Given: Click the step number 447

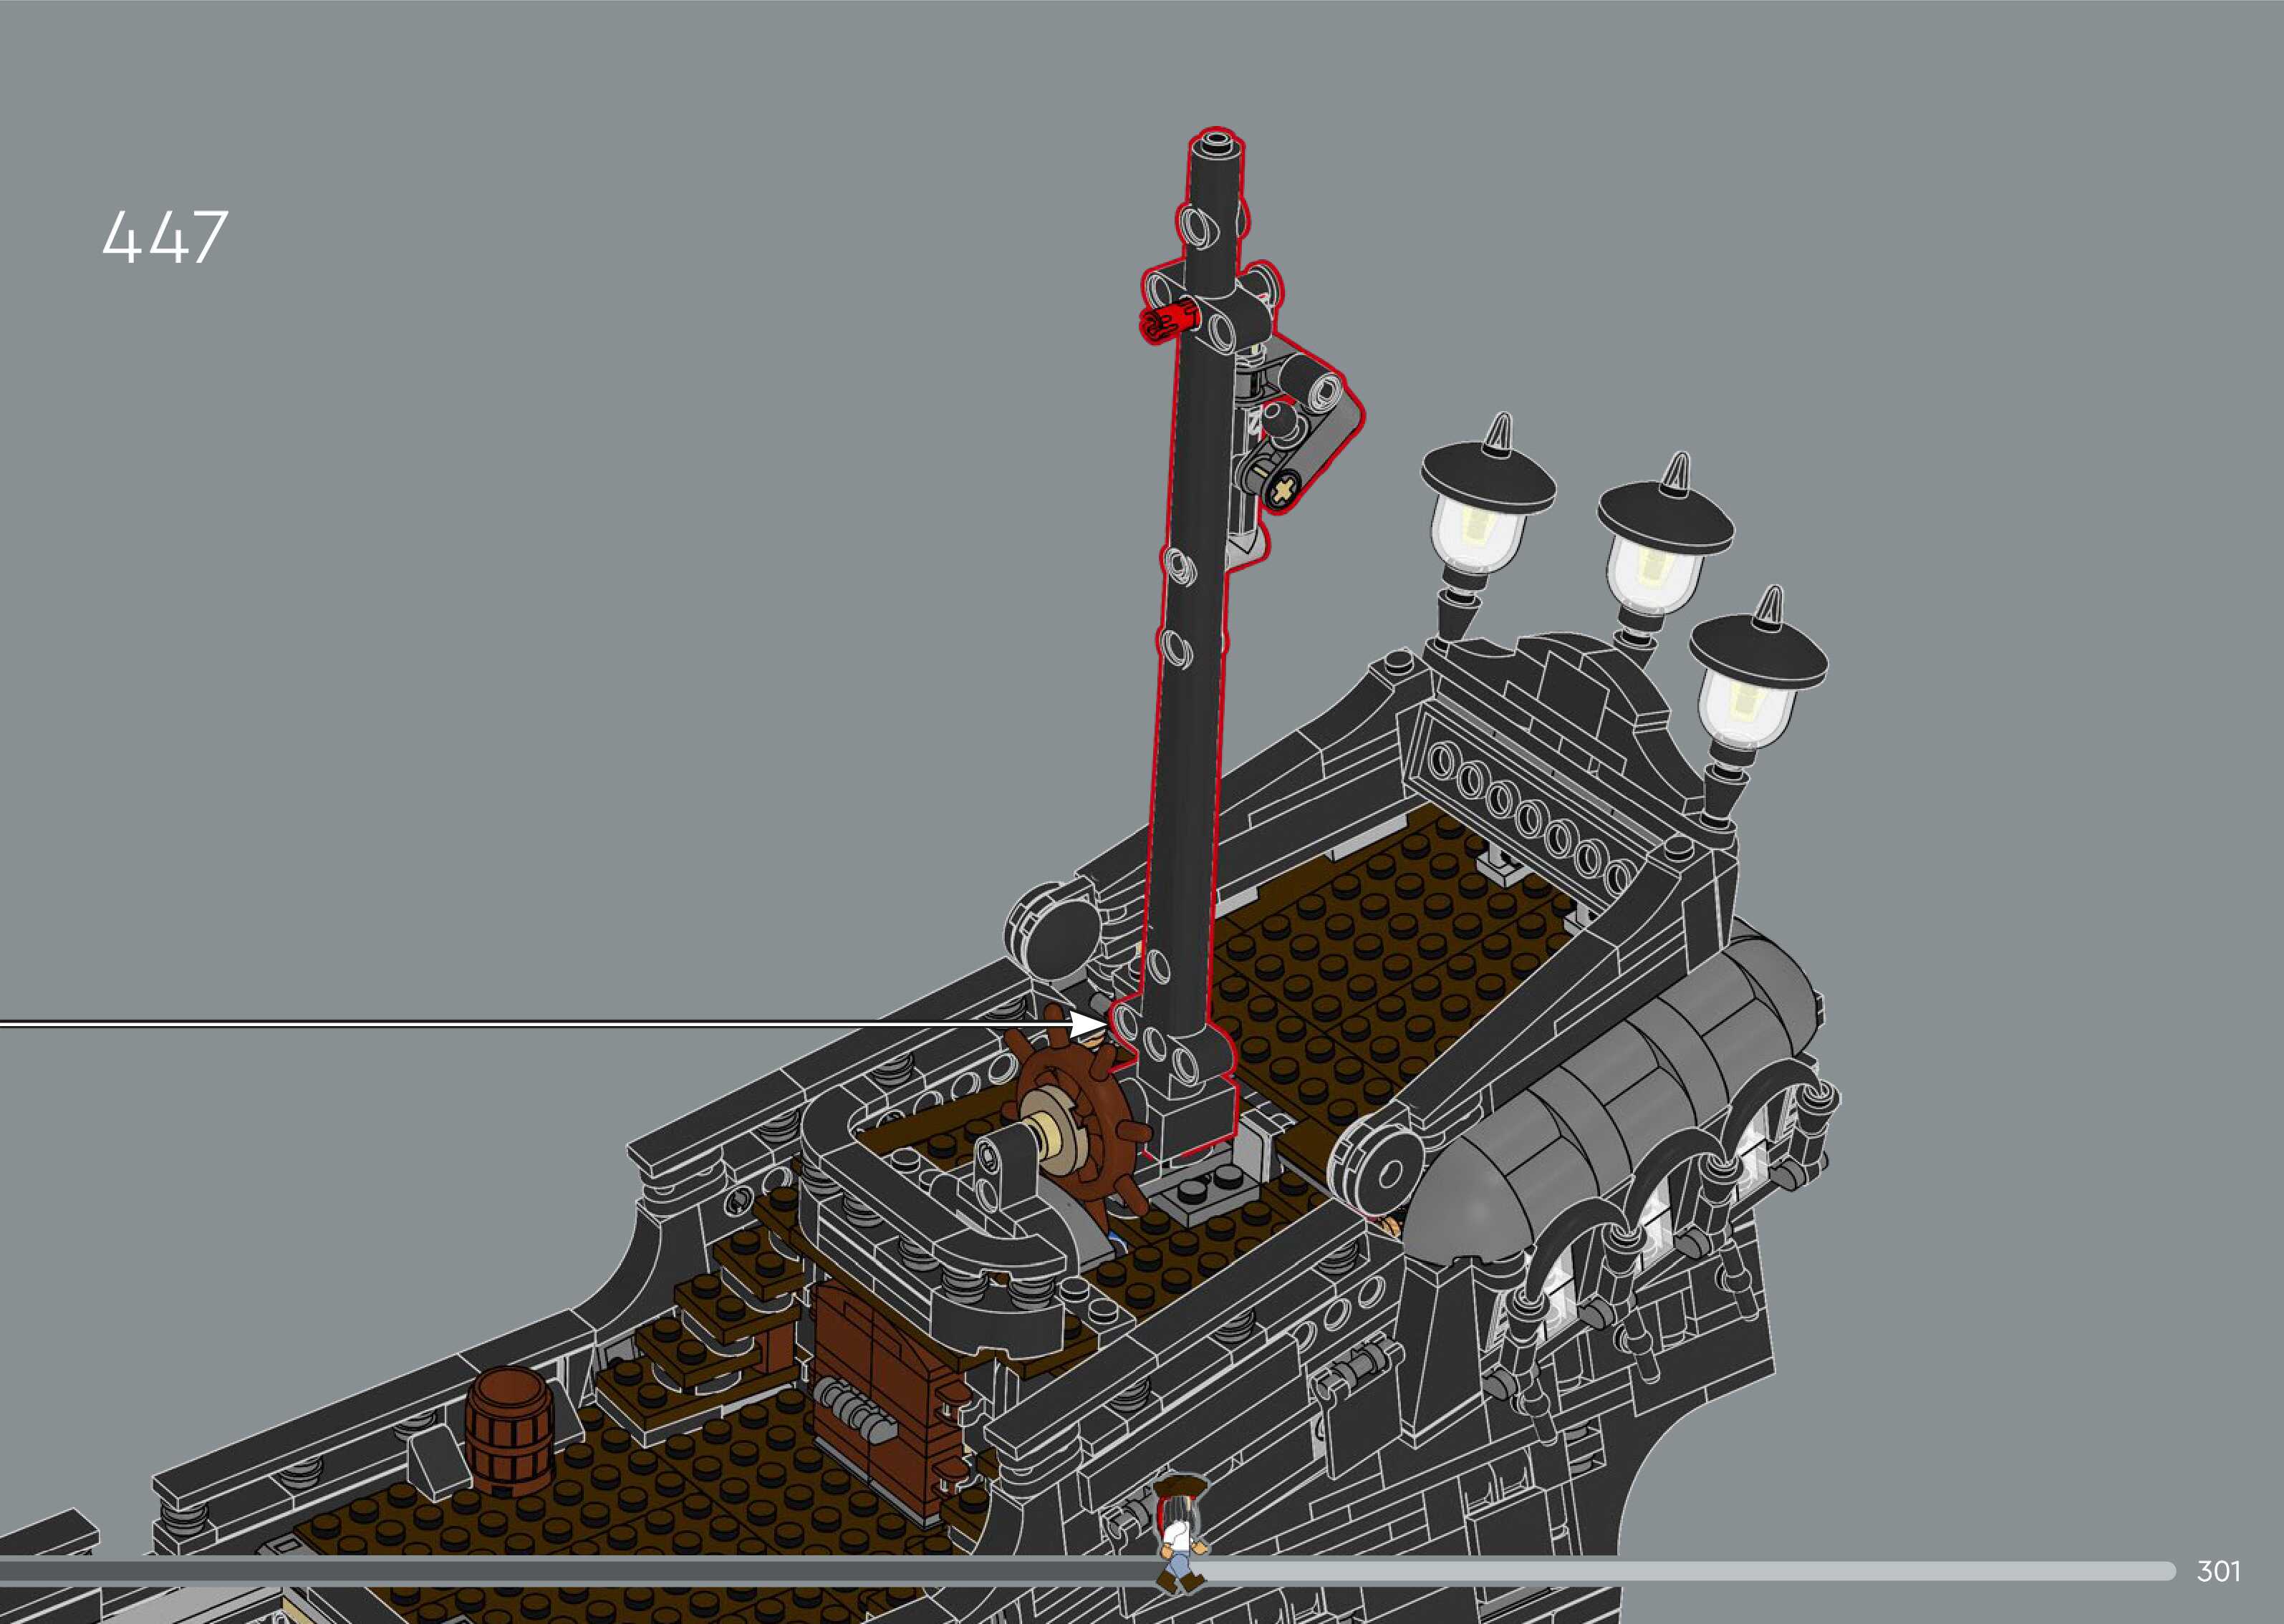Looking at the screenshot, I should tap(165, 238).
